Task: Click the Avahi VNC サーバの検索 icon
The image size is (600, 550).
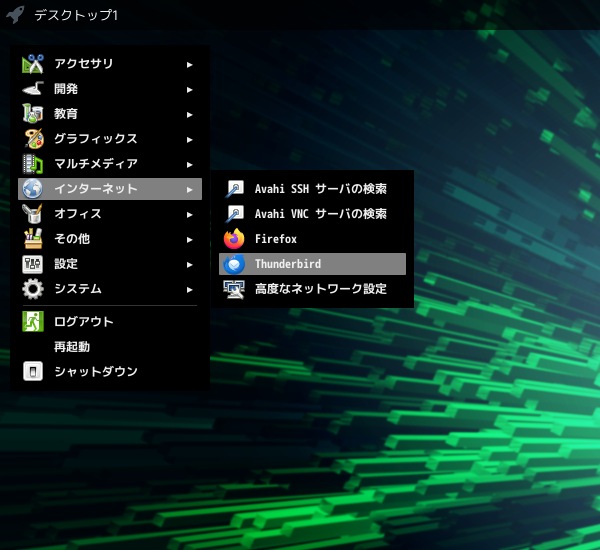Action: tap(234, 214)
